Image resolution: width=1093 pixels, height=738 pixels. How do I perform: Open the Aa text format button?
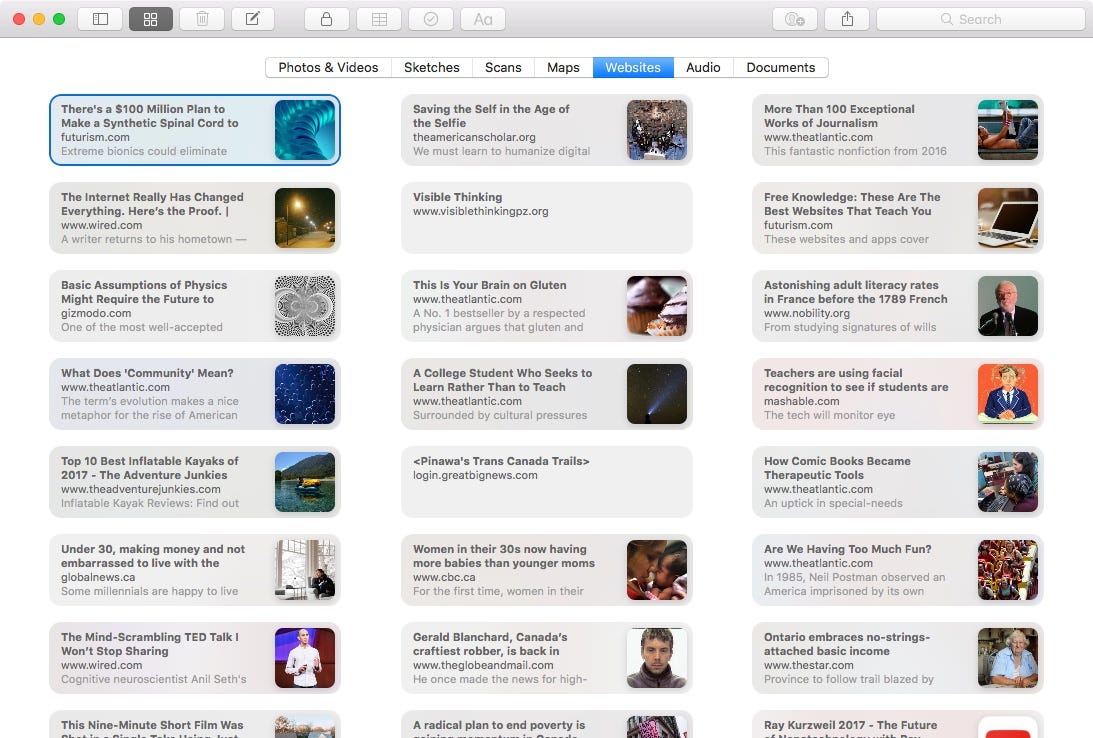pyautogui.click(x=483, y=19)
